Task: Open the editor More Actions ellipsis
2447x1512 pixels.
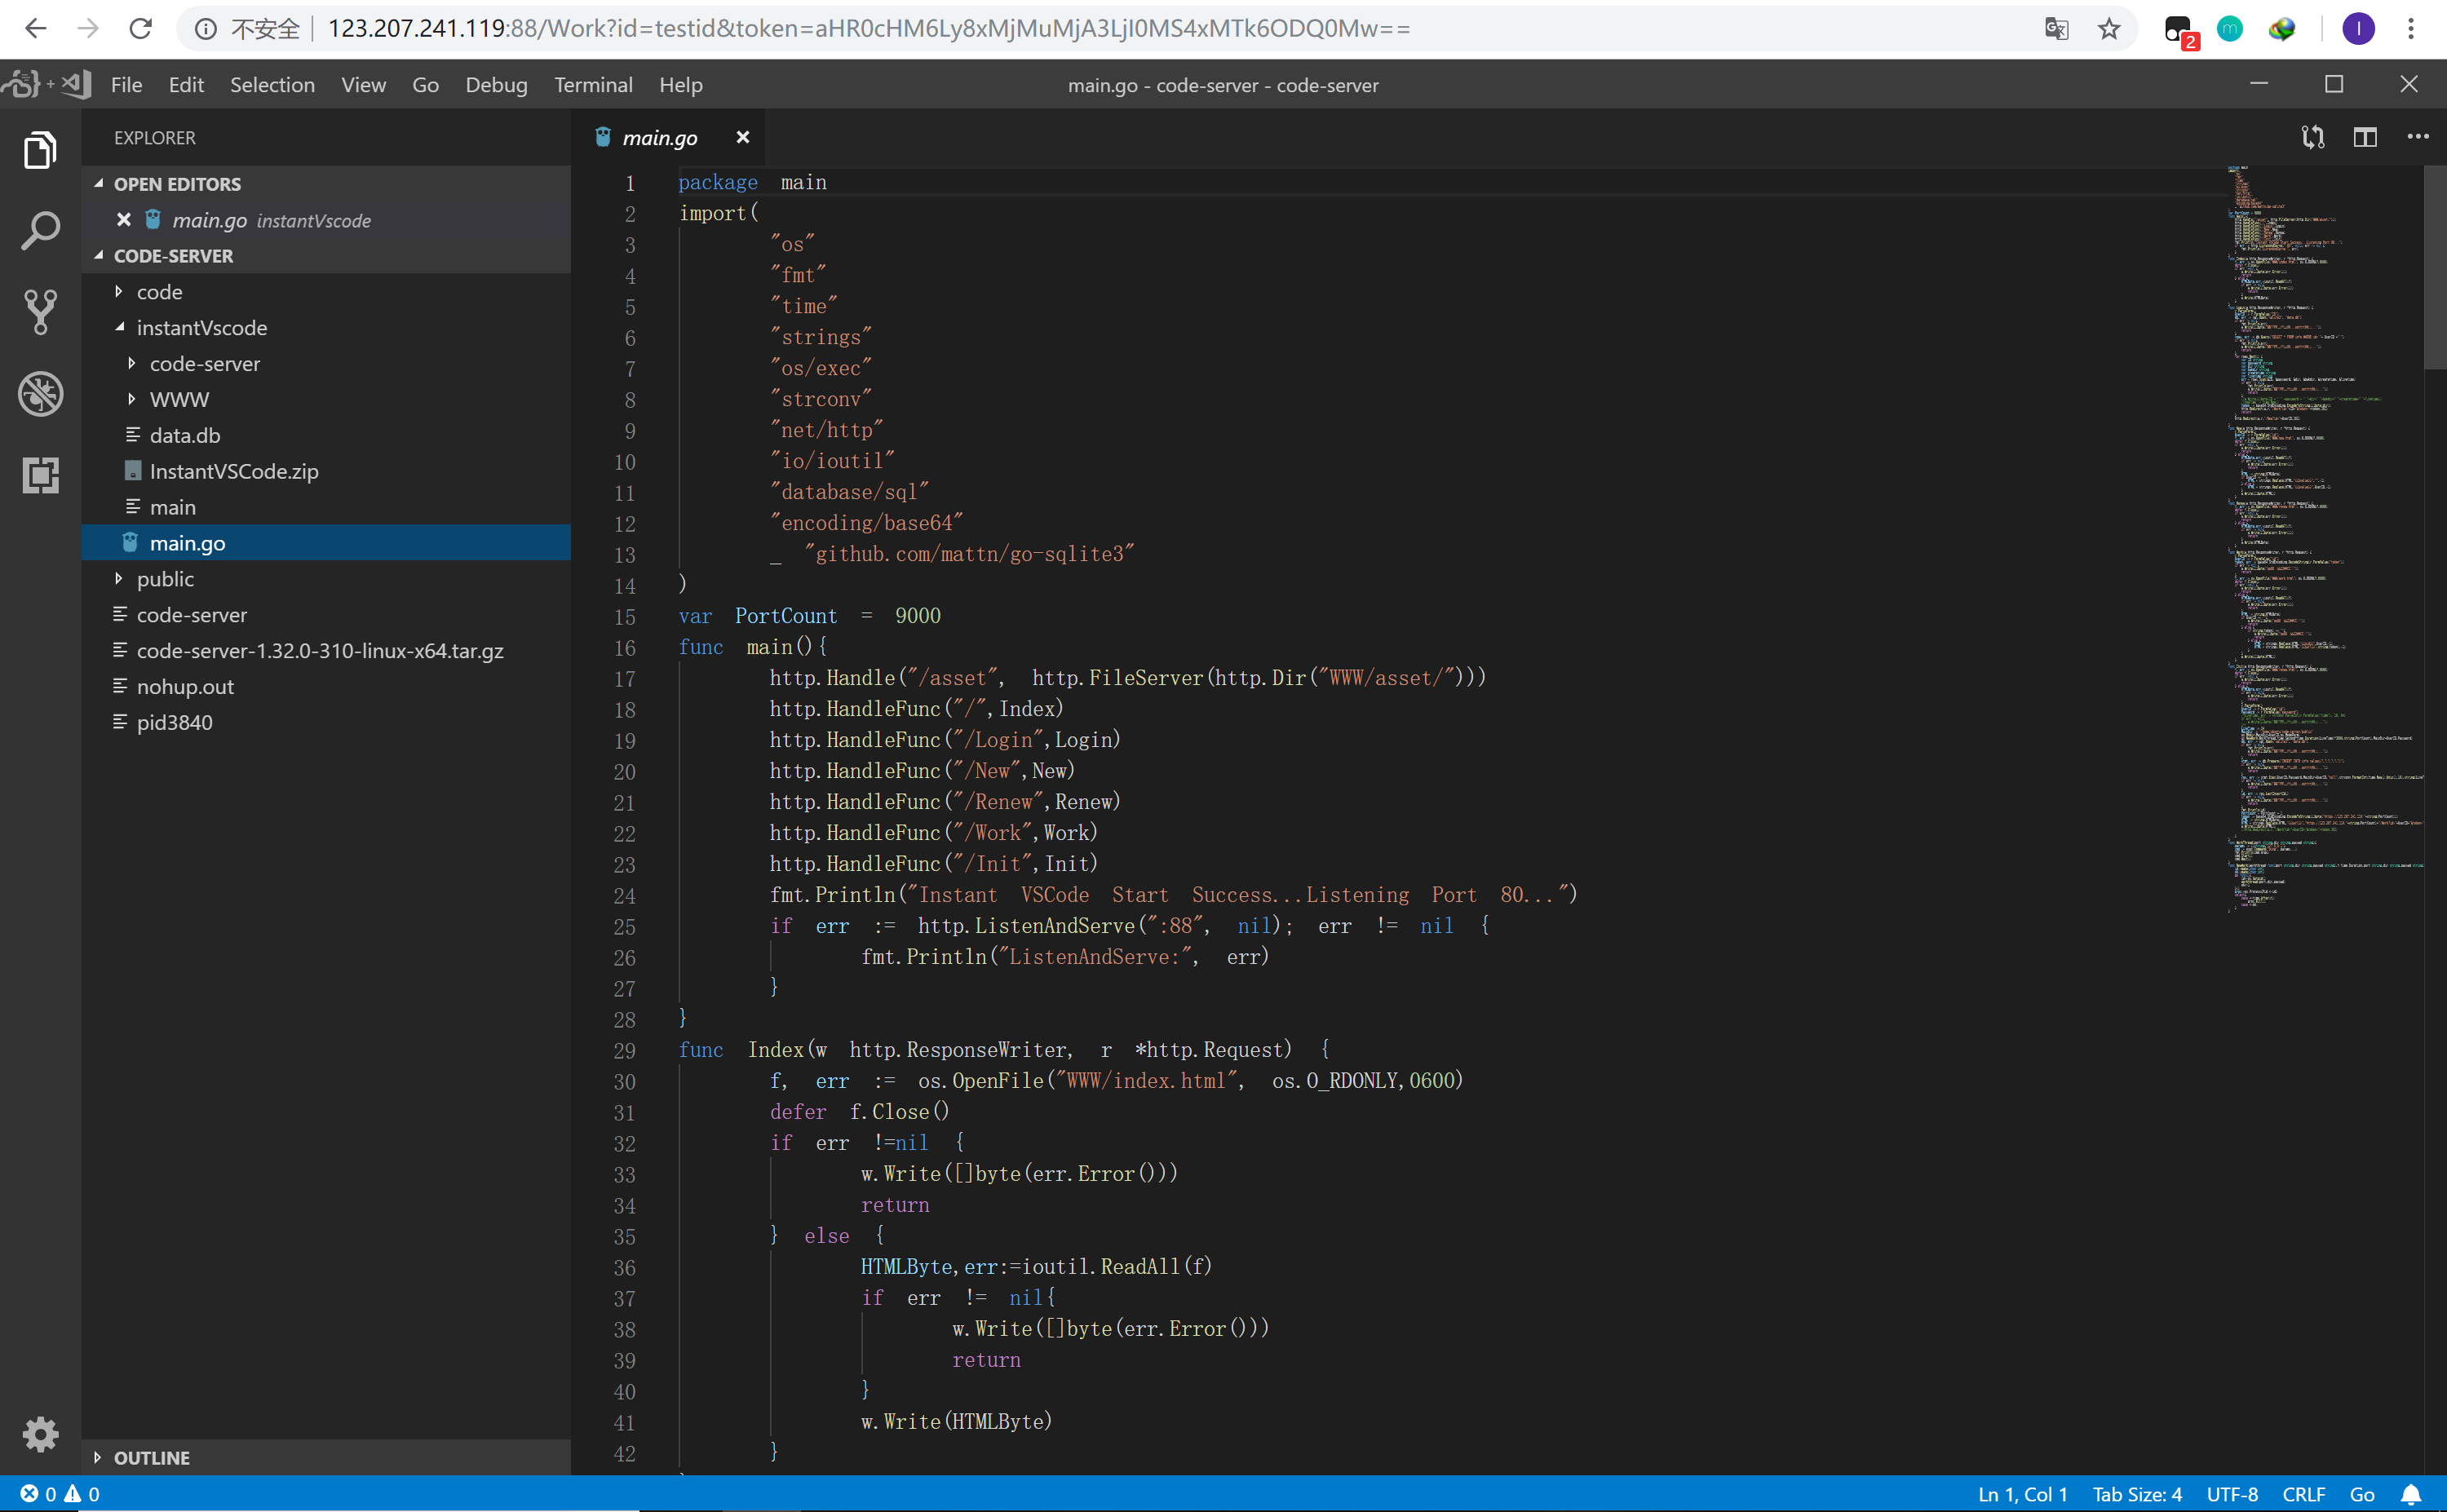Action: click(x=2418, y=137)
